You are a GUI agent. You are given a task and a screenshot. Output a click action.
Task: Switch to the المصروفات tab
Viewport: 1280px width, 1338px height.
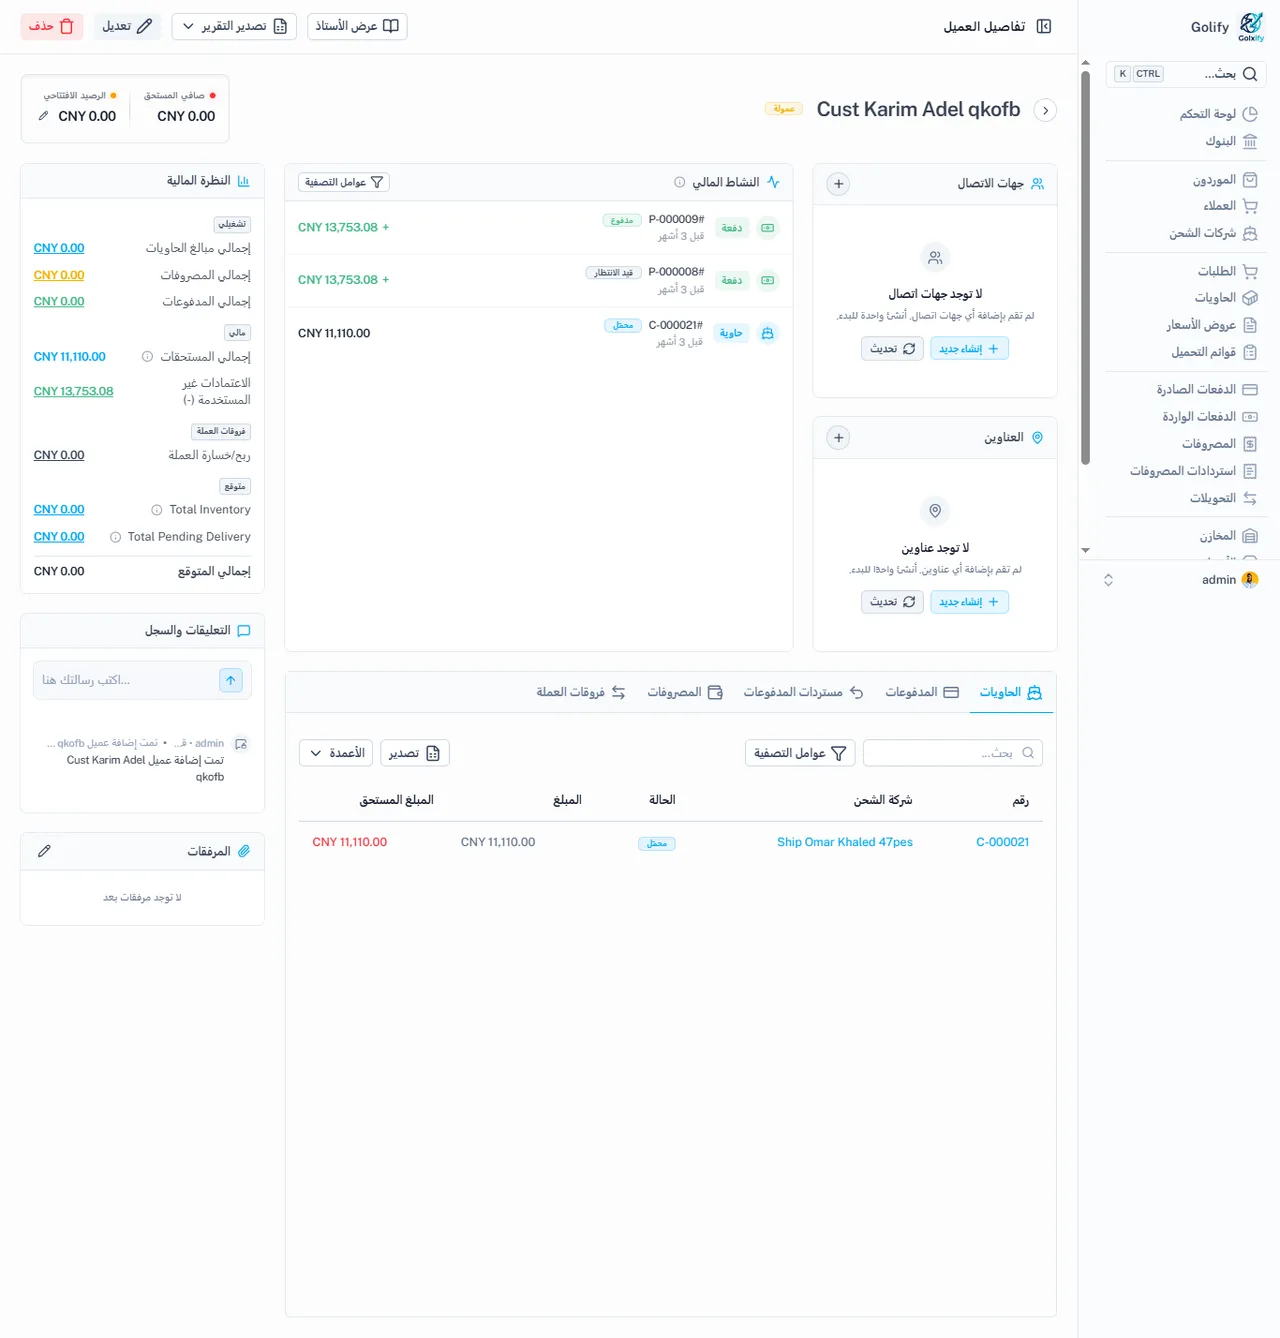tap(685, 692)
